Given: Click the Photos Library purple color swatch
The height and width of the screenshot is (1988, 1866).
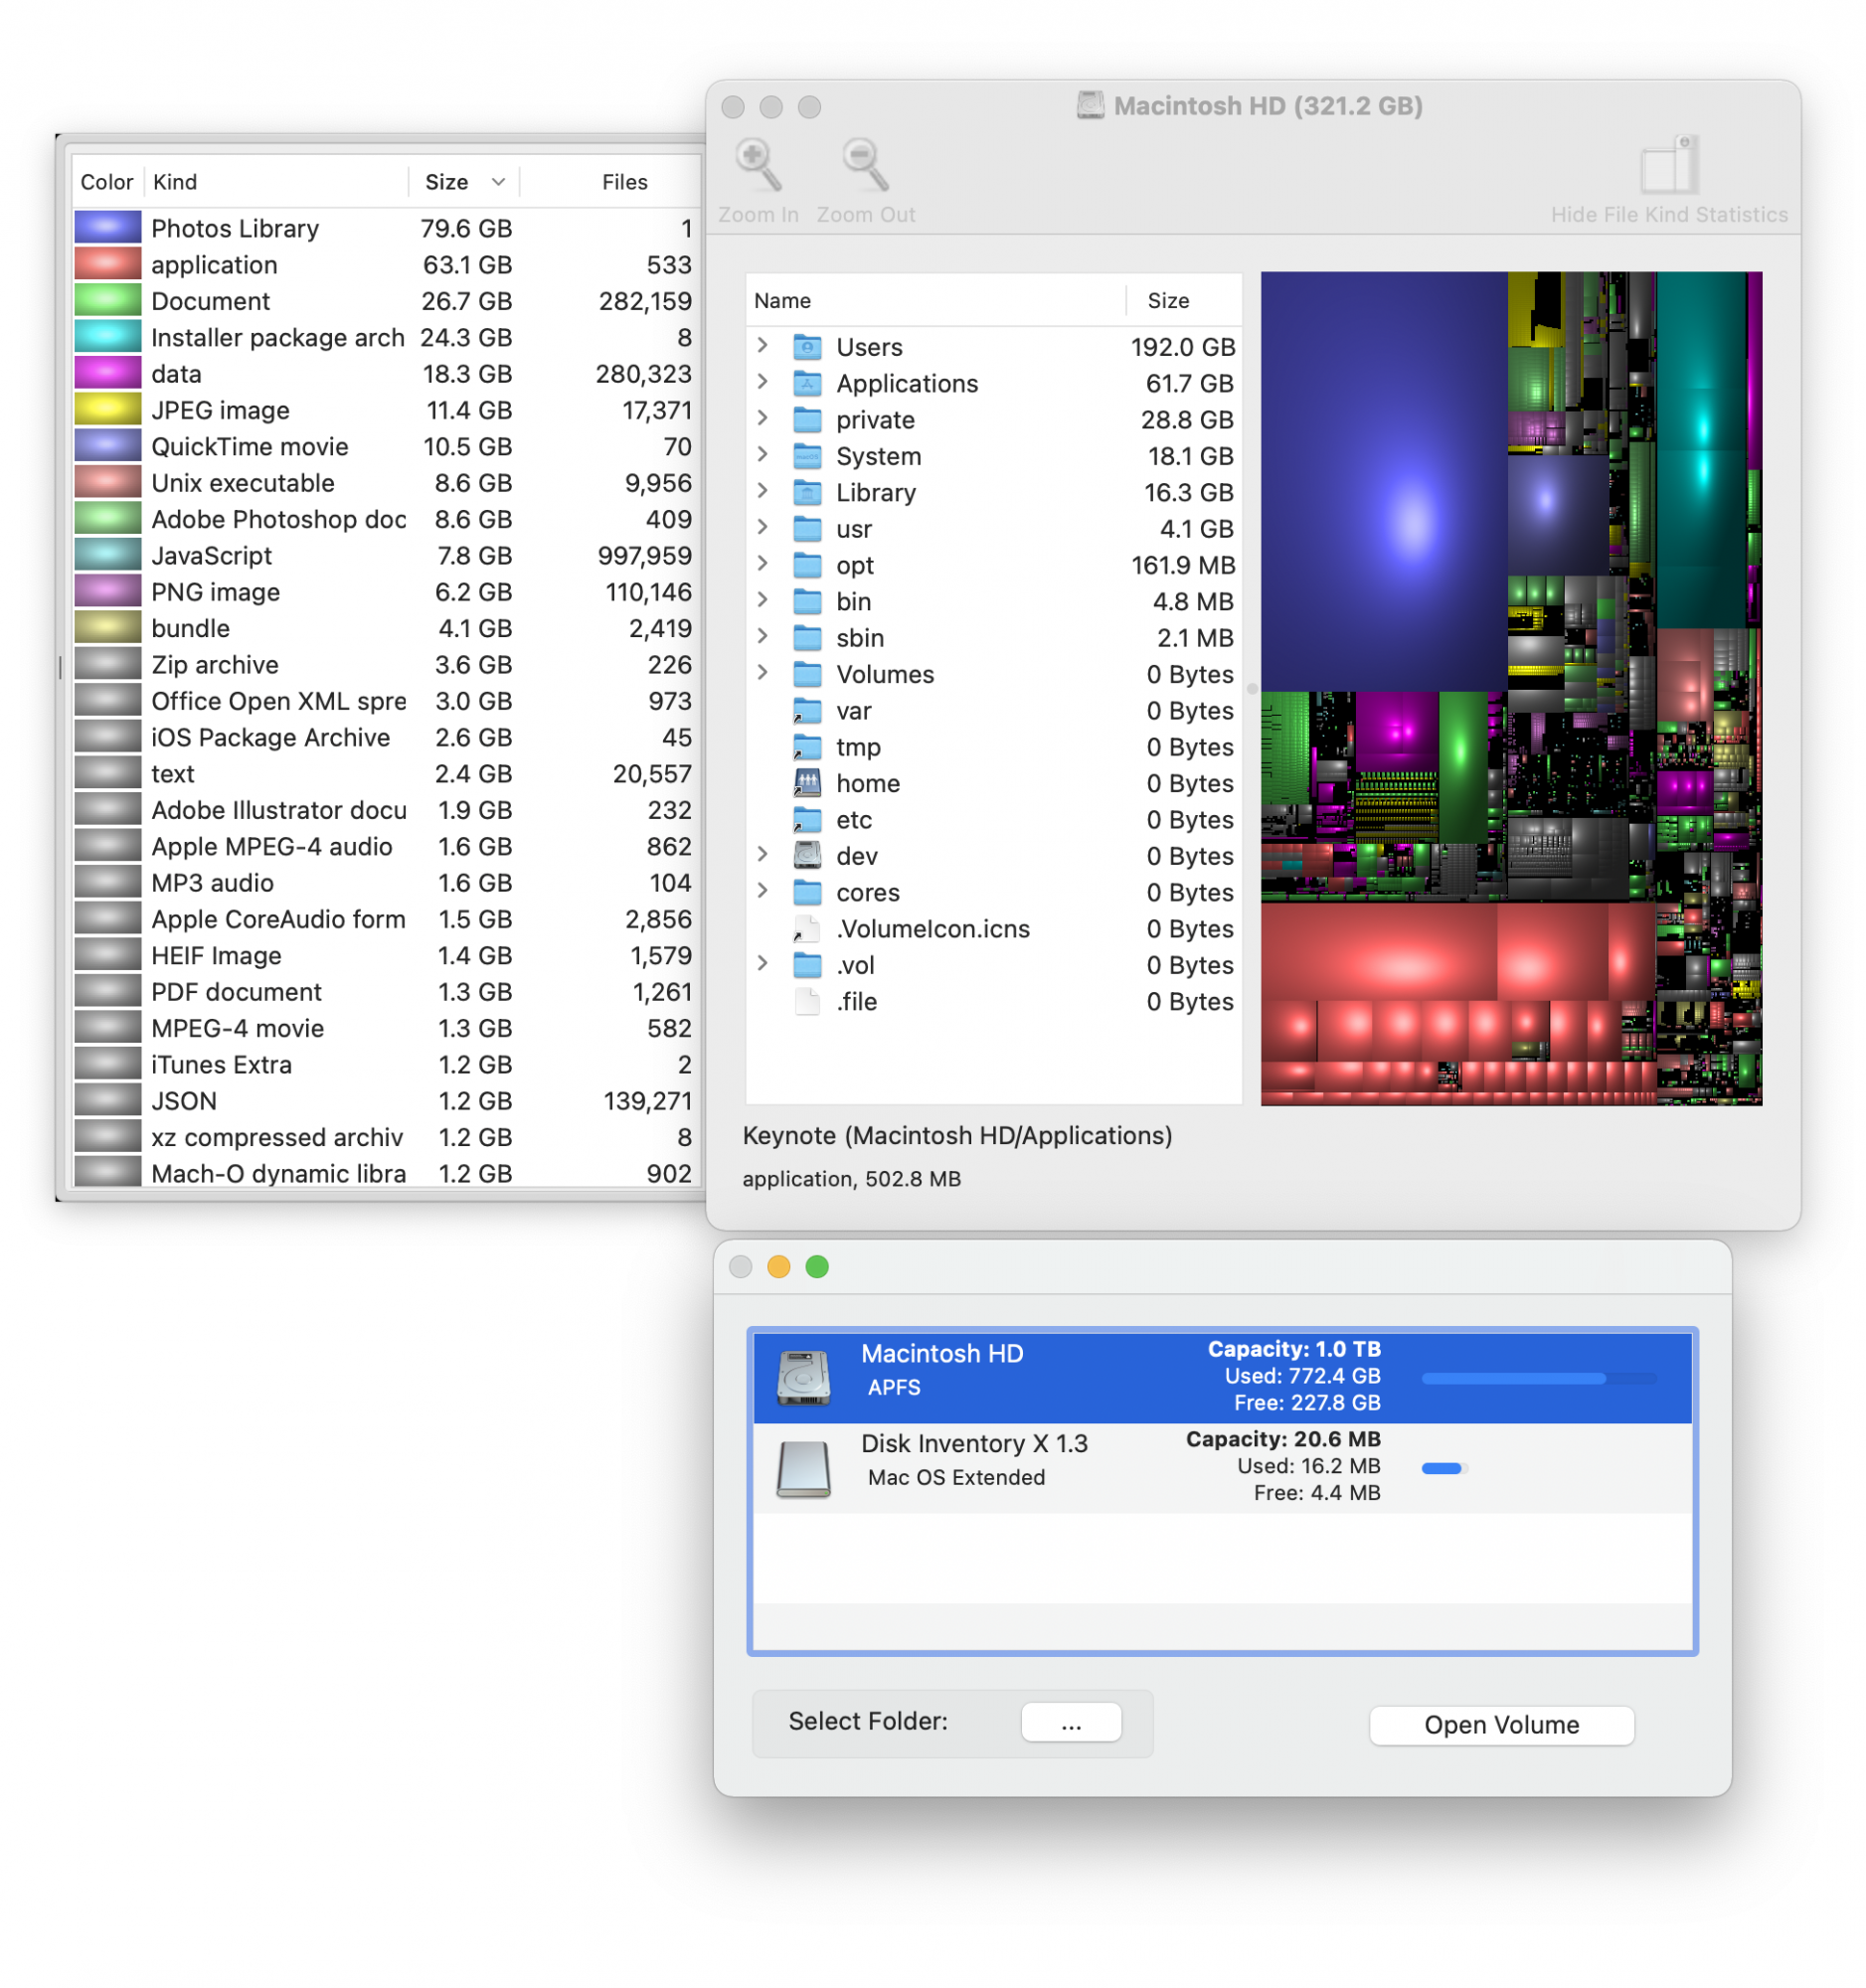Looking at the screenshot, I should [x=107, y=227].
